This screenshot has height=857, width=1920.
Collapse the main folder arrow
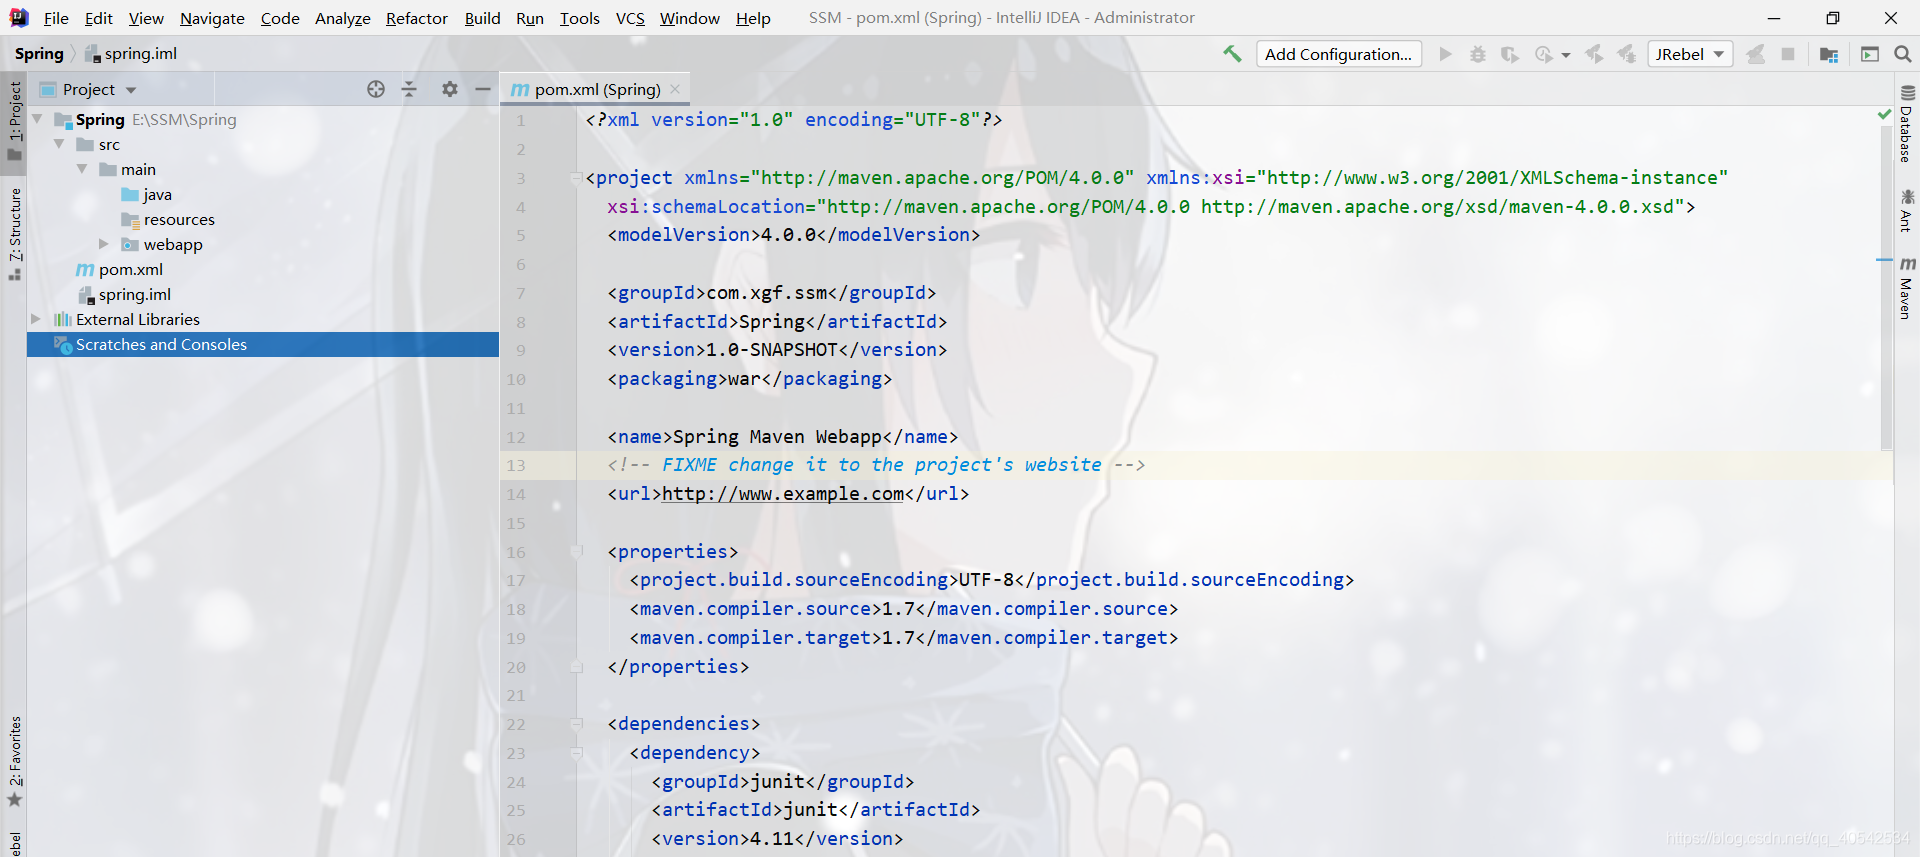click(82, 169)
